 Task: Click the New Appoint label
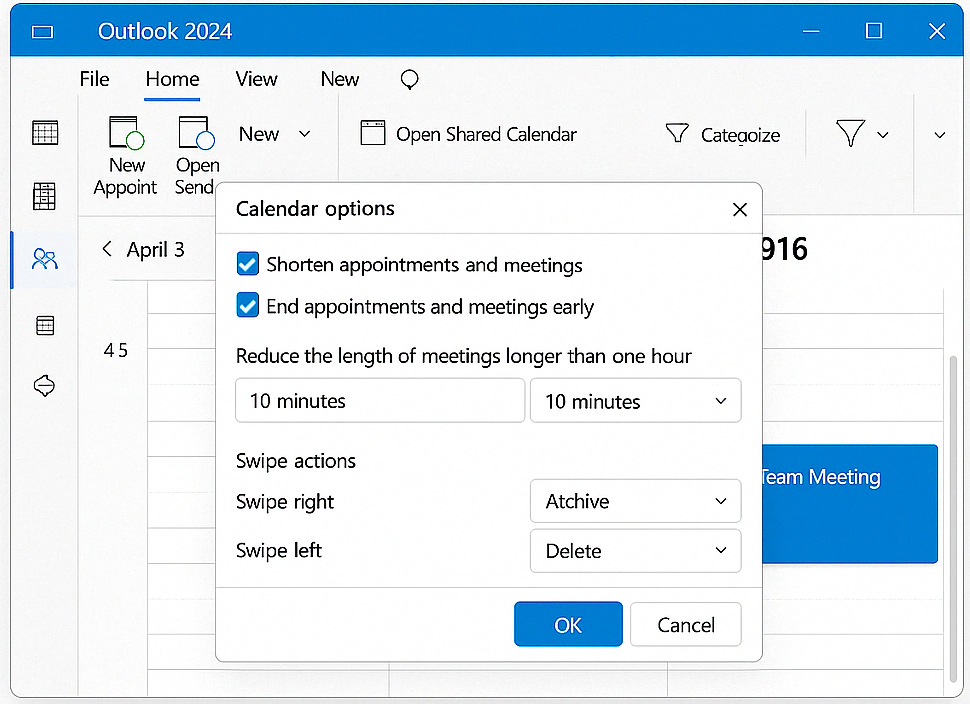pos(126,176)
